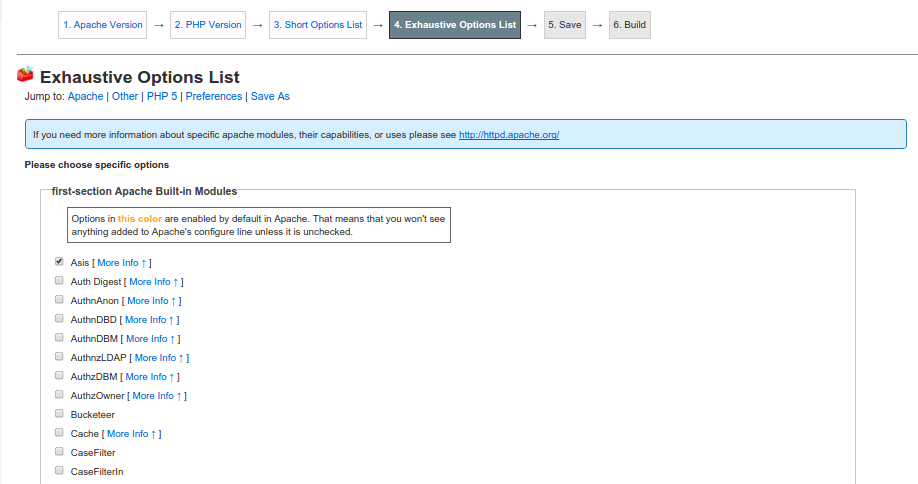Open More Info for AuthnDBD module
The height and width of the screenshot is (484, 918).
tap(150, 320)
